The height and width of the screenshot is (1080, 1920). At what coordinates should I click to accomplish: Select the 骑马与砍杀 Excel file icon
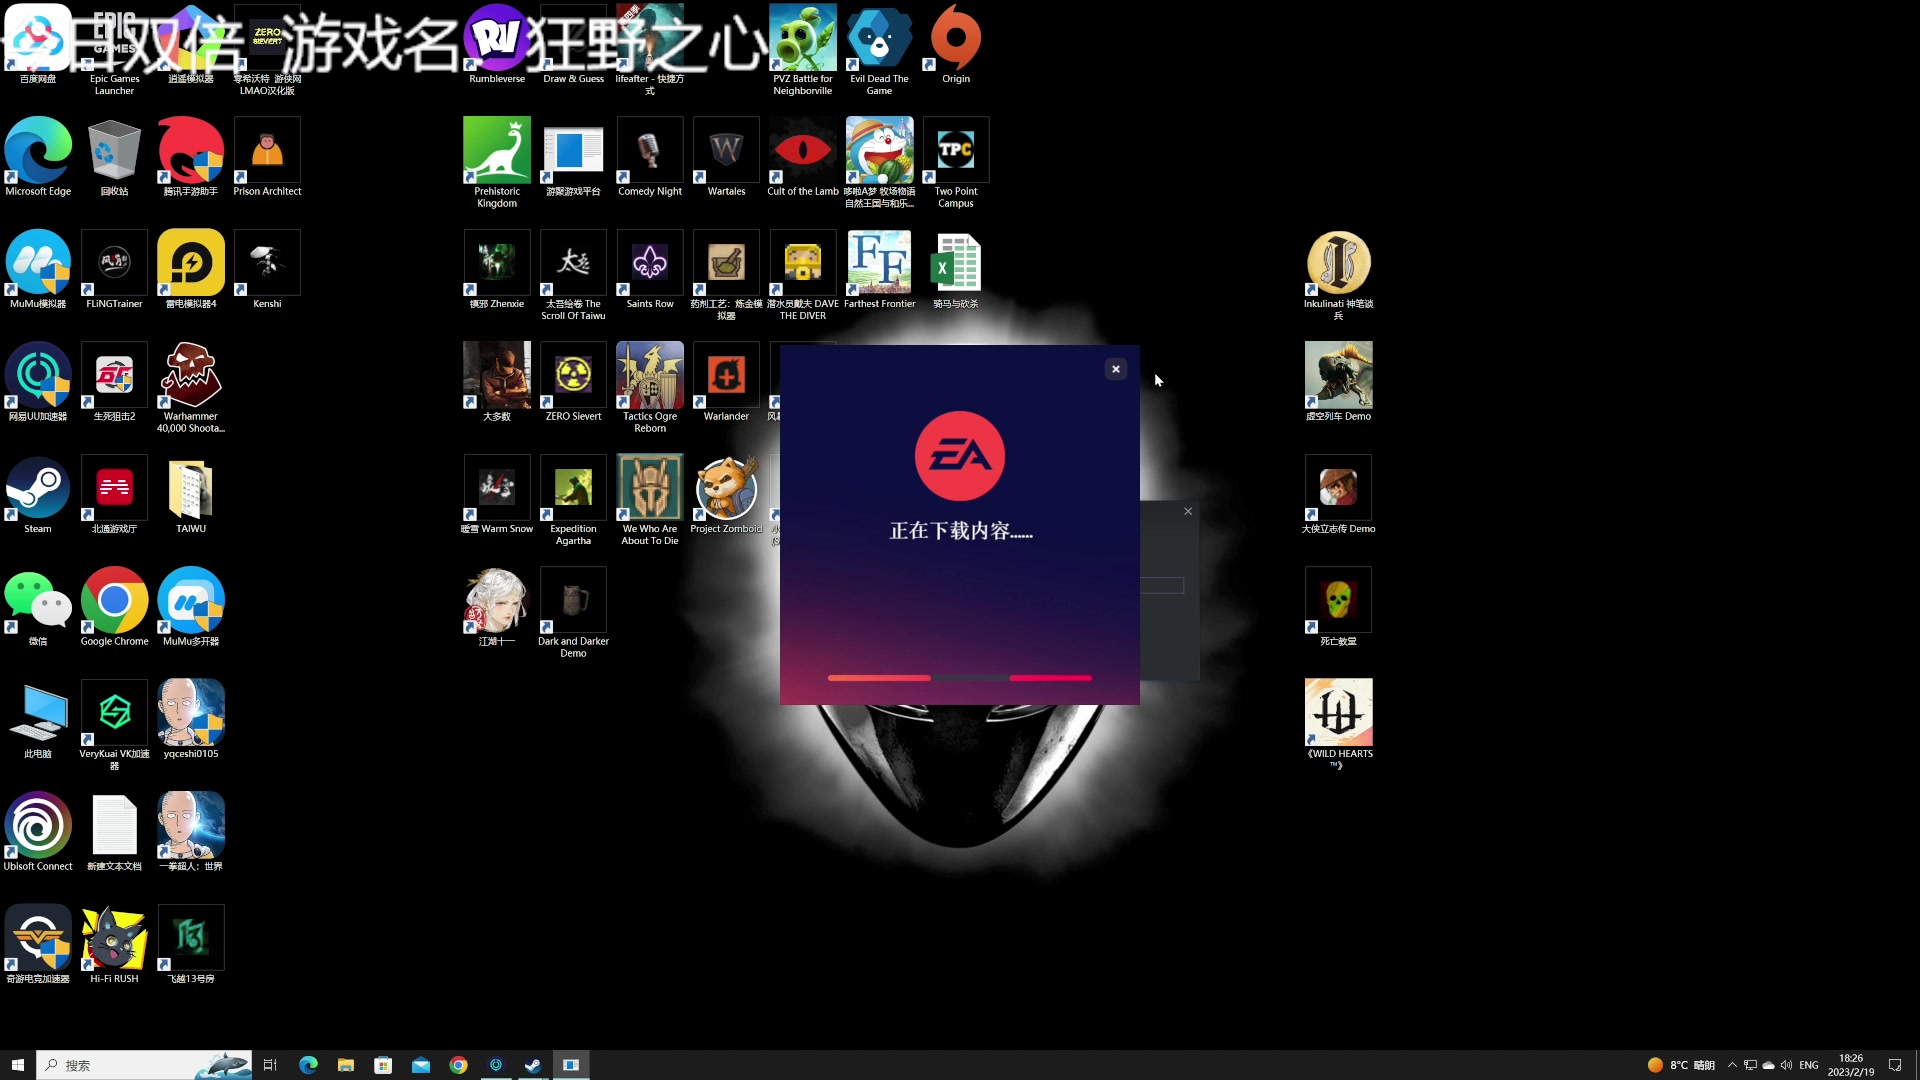pos(956,270)
